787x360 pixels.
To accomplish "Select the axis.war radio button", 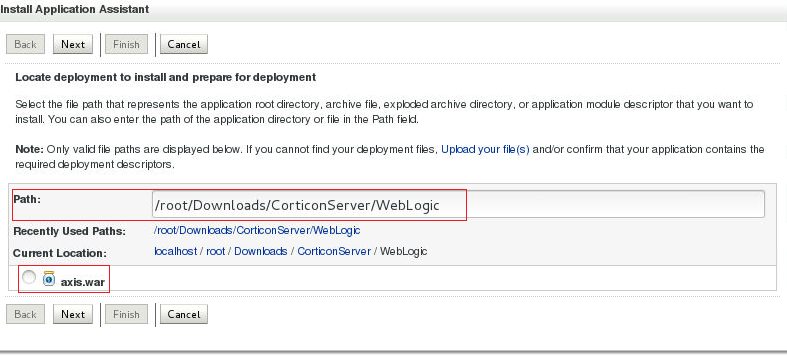I will coord(29,277).
